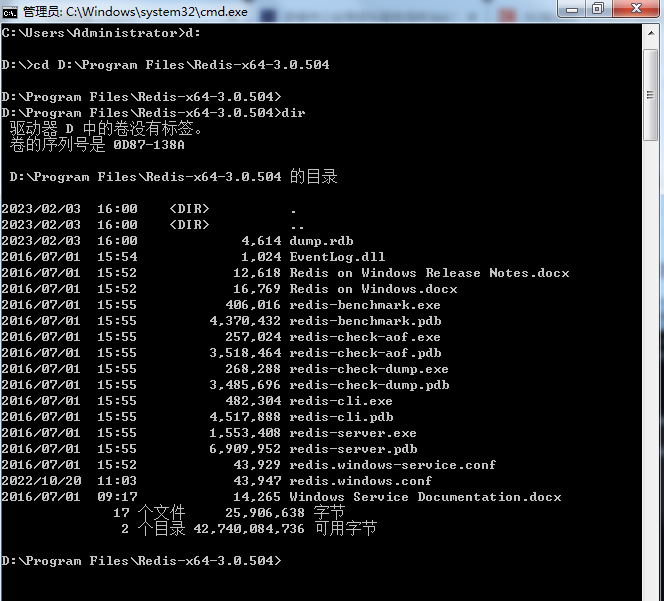Click the double-dot parent directory entry

153,225
